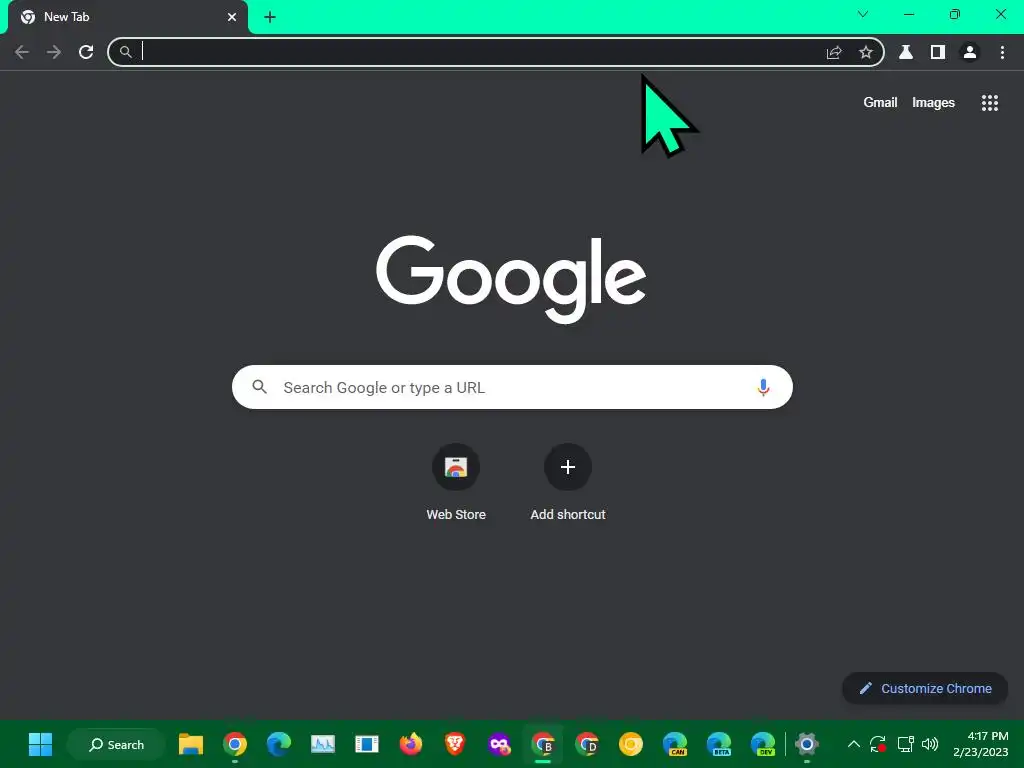This screenshot has width=1024, height=768.
Task: Click the search magnifier in Google box
Action: click(259, 387)
